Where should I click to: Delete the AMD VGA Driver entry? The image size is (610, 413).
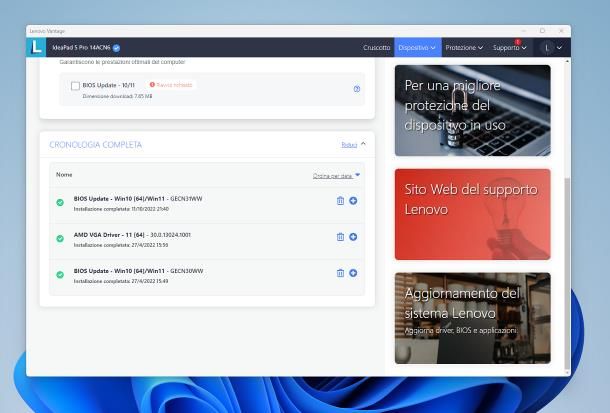[x=340, y=237]
